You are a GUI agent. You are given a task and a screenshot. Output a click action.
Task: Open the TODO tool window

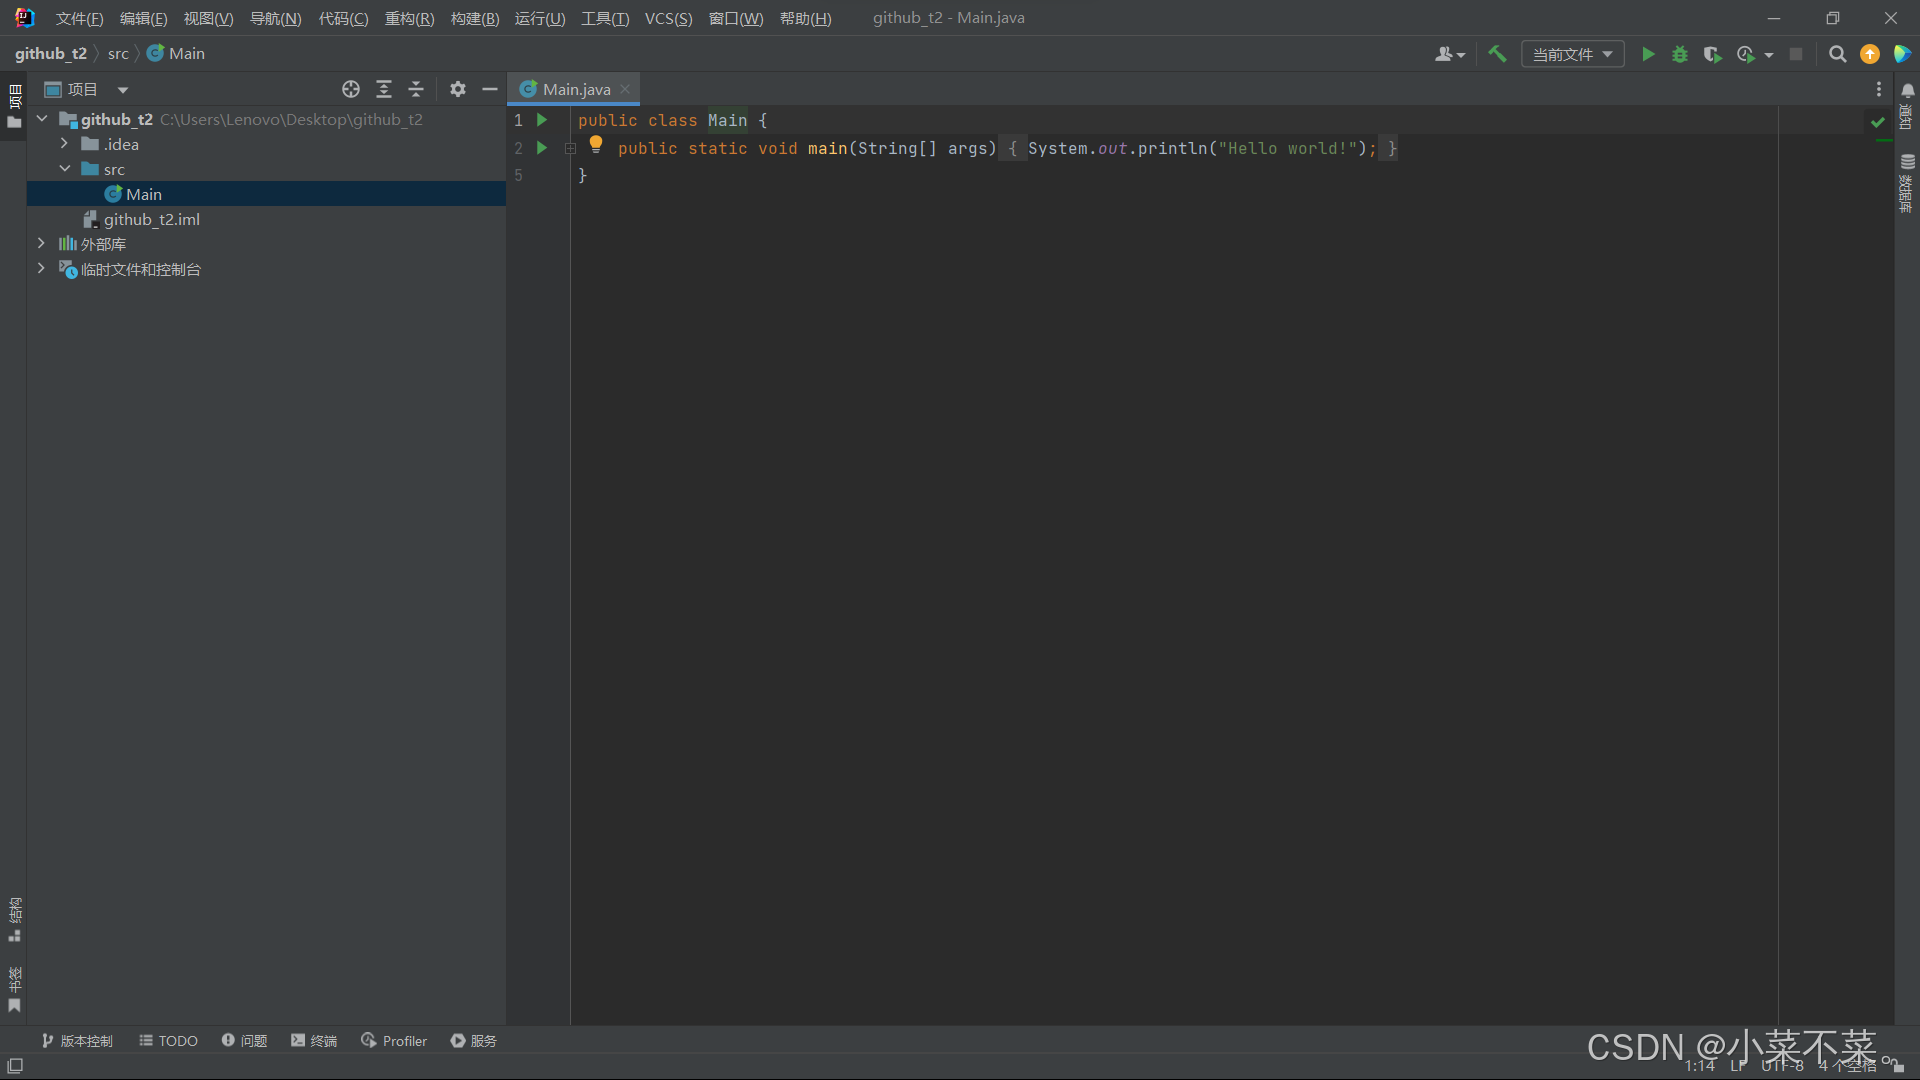click(168, 1041)
